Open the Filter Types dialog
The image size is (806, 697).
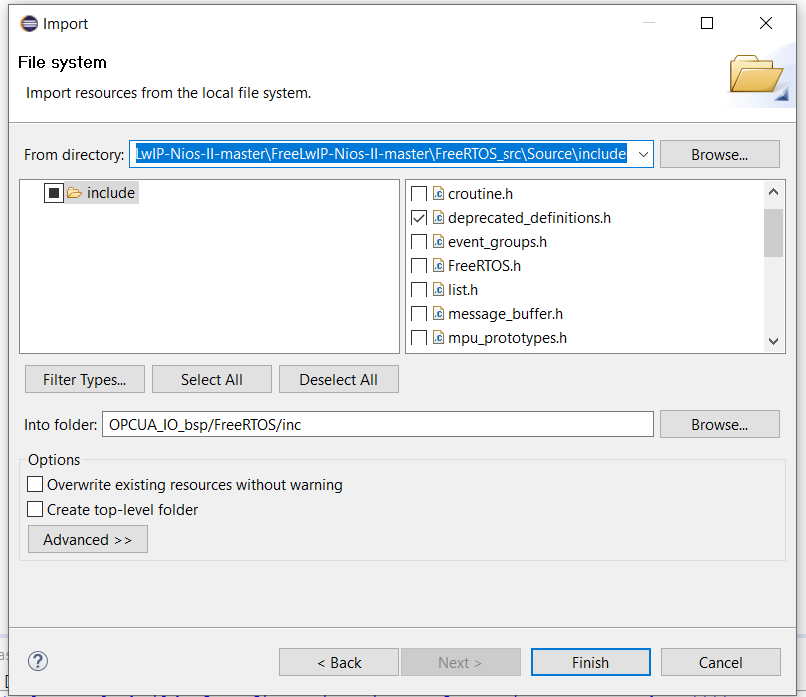click(x=84, y=380)
